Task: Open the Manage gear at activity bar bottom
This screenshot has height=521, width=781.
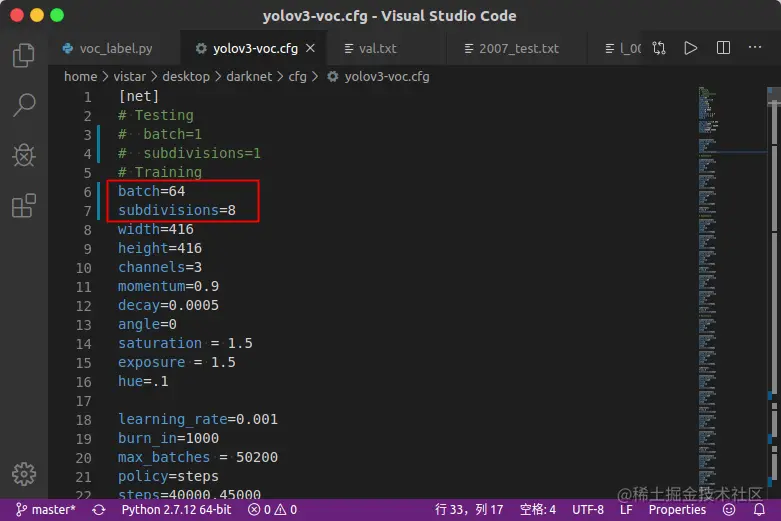Action: 23,474
